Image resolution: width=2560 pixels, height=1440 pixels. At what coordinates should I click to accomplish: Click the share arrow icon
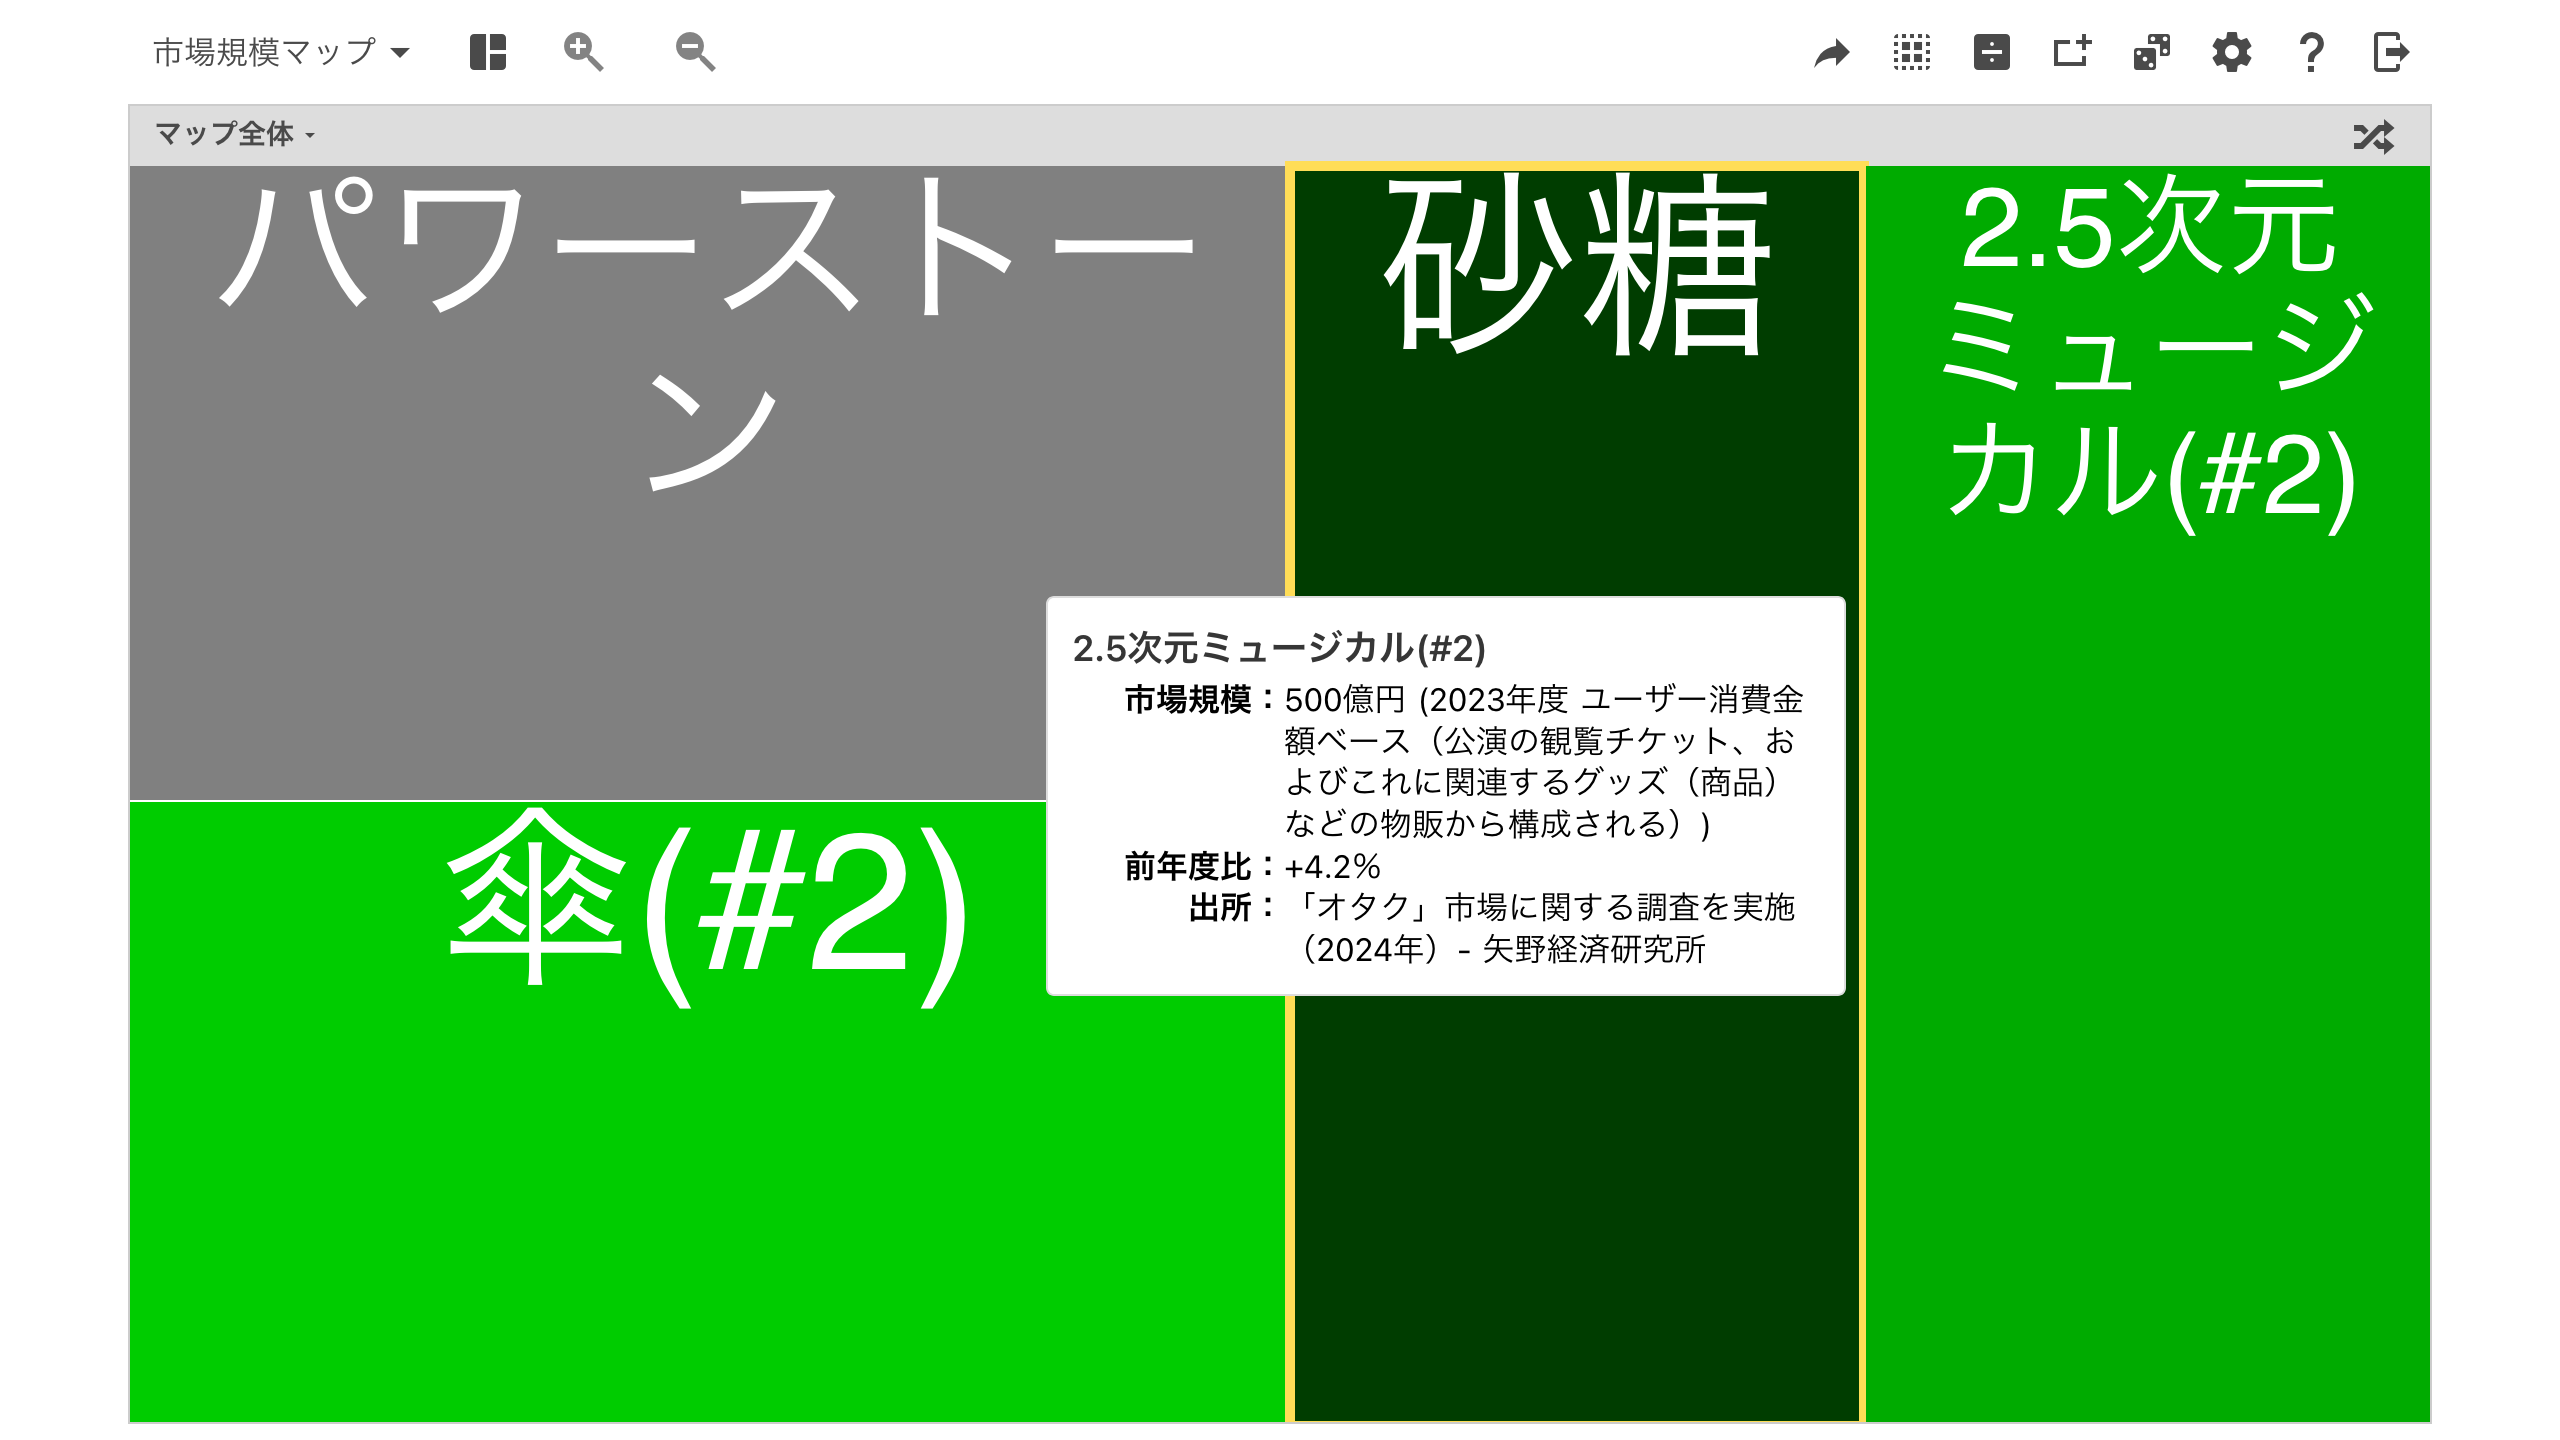point(1832,53)
